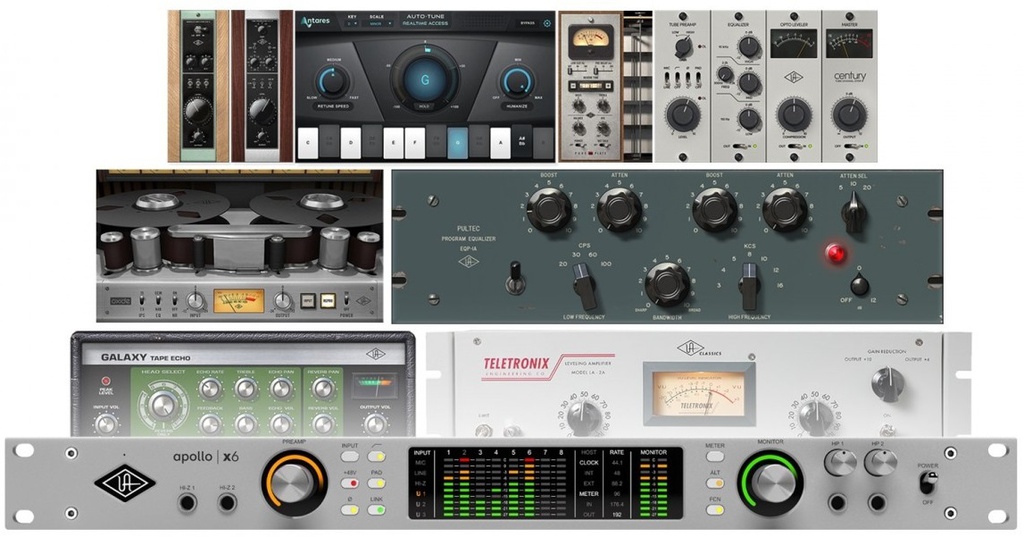Flip the Apollo x6 Power switch
The height and width of the screenshot is (537, 1024).
point(928,483)
